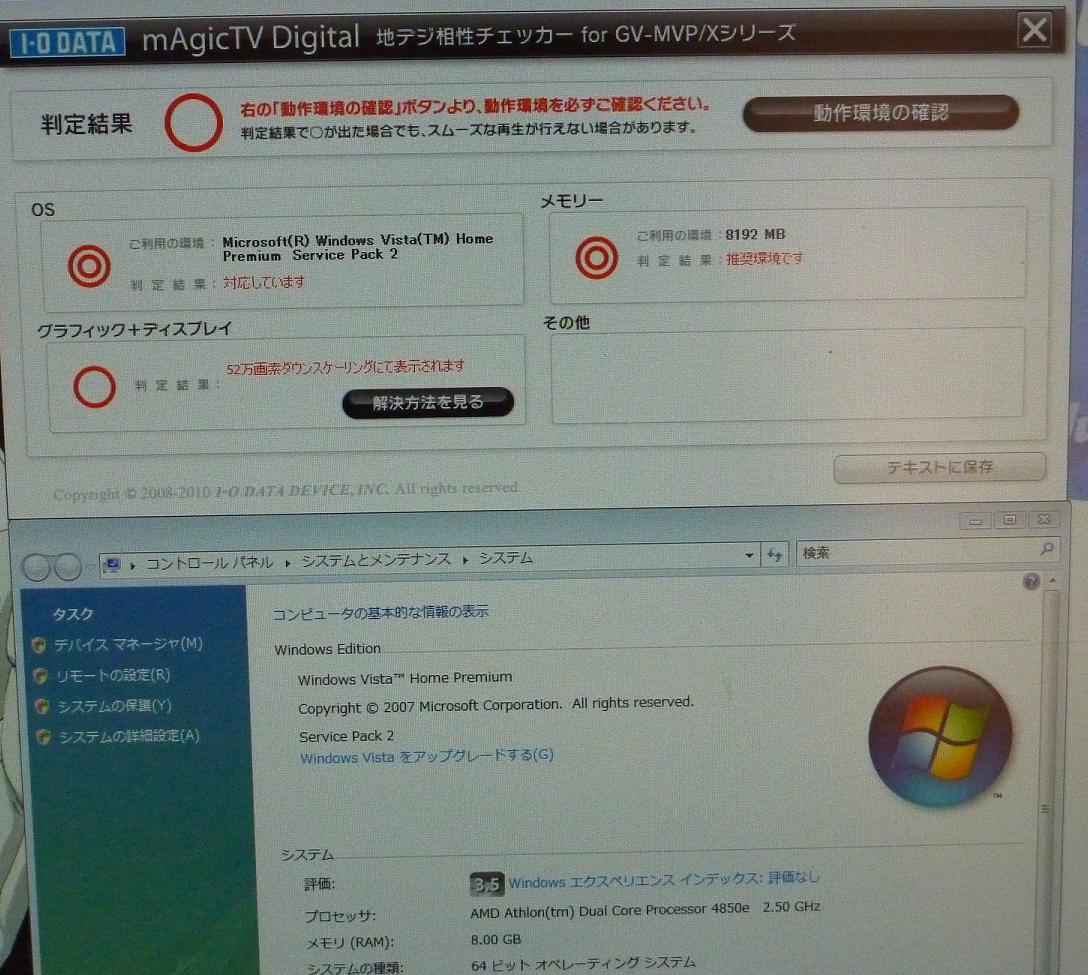
Task: Close the System control panel window
Action: point(1044,518)
